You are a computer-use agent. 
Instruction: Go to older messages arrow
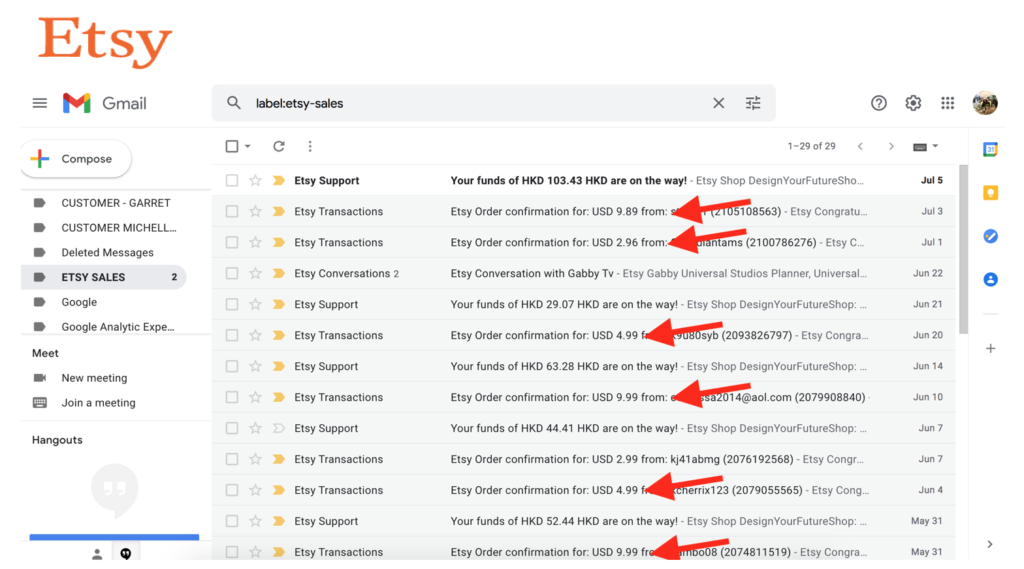[891, 146]
